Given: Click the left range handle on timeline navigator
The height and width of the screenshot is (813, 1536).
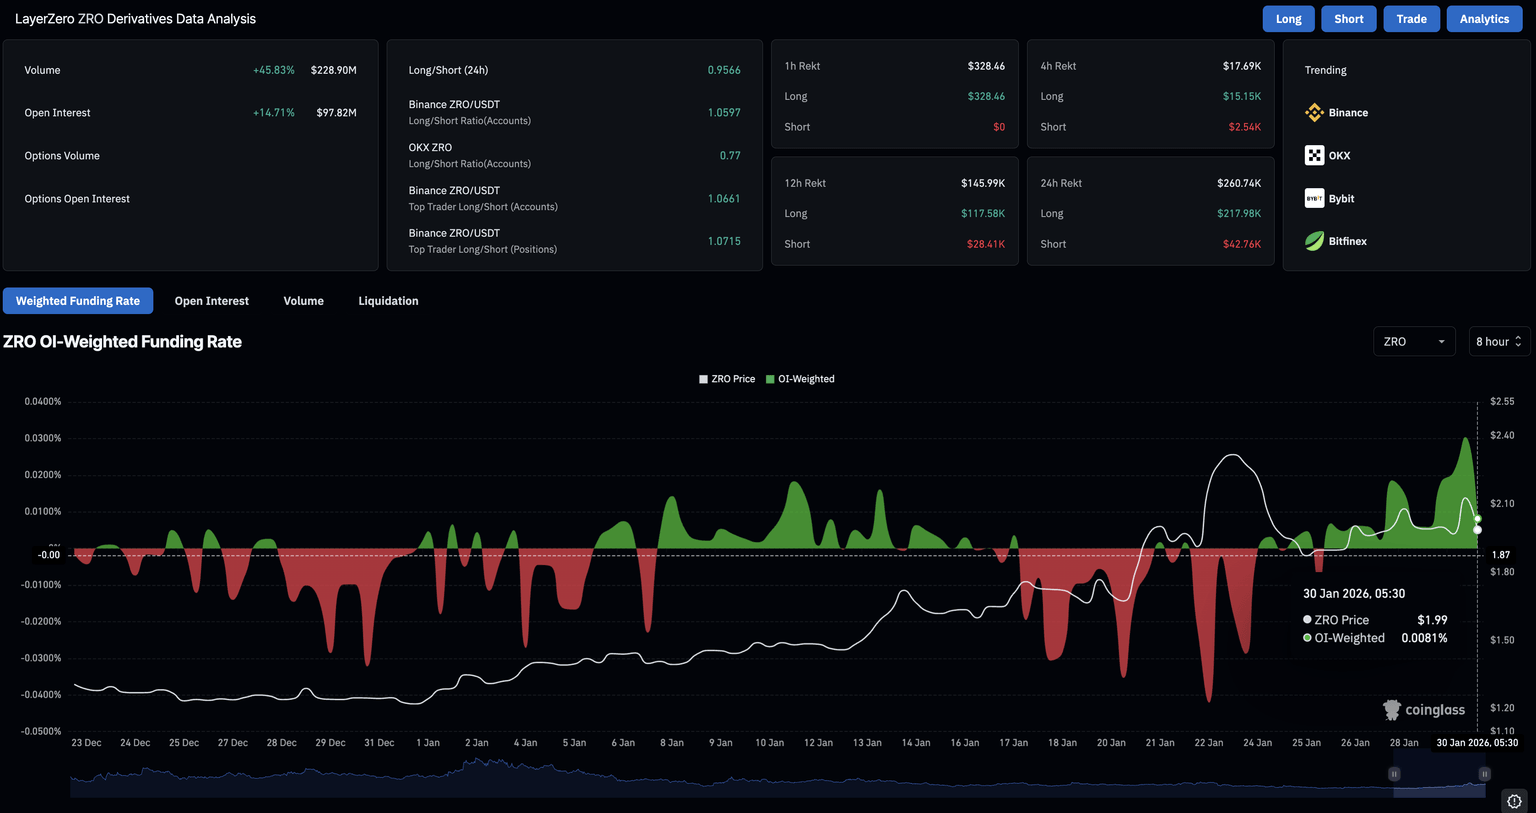Looking at the screenshot, I should (1394, 774).
